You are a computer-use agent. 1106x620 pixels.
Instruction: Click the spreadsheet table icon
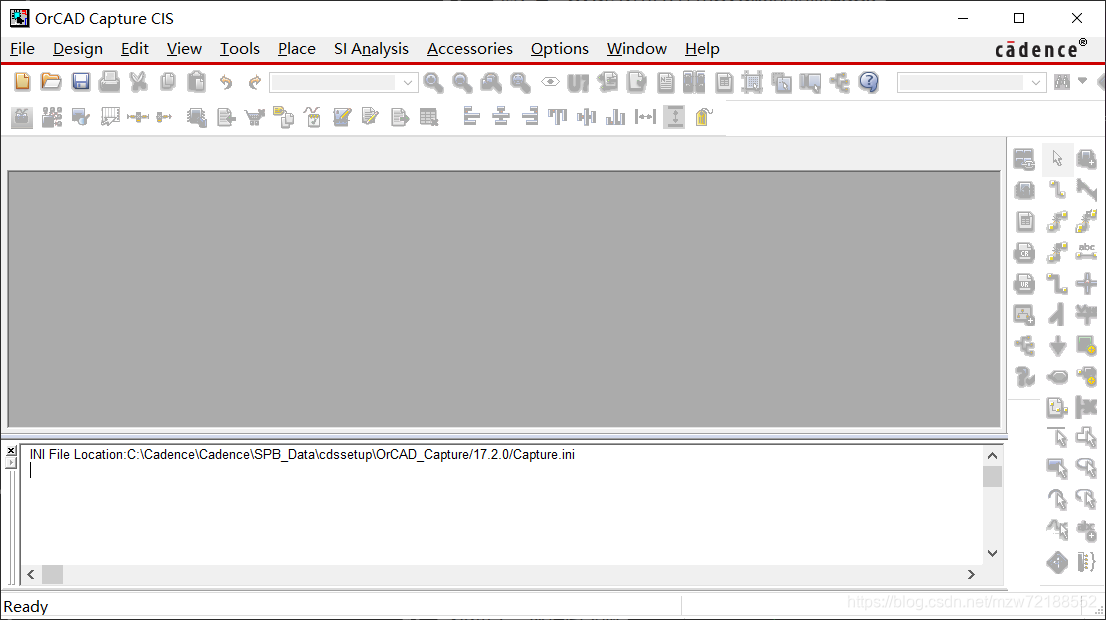[x=428, y=116]
